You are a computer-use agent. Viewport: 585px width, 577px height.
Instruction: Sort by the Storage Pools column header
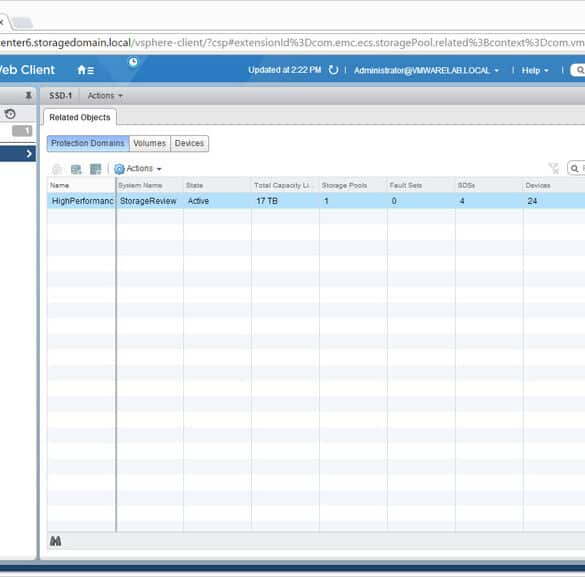pyautogui.click(x=353, y=185)
